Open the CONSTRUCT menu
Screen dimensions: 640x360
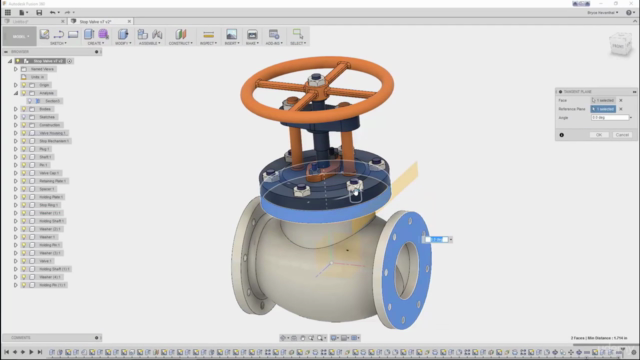point(180,43)
